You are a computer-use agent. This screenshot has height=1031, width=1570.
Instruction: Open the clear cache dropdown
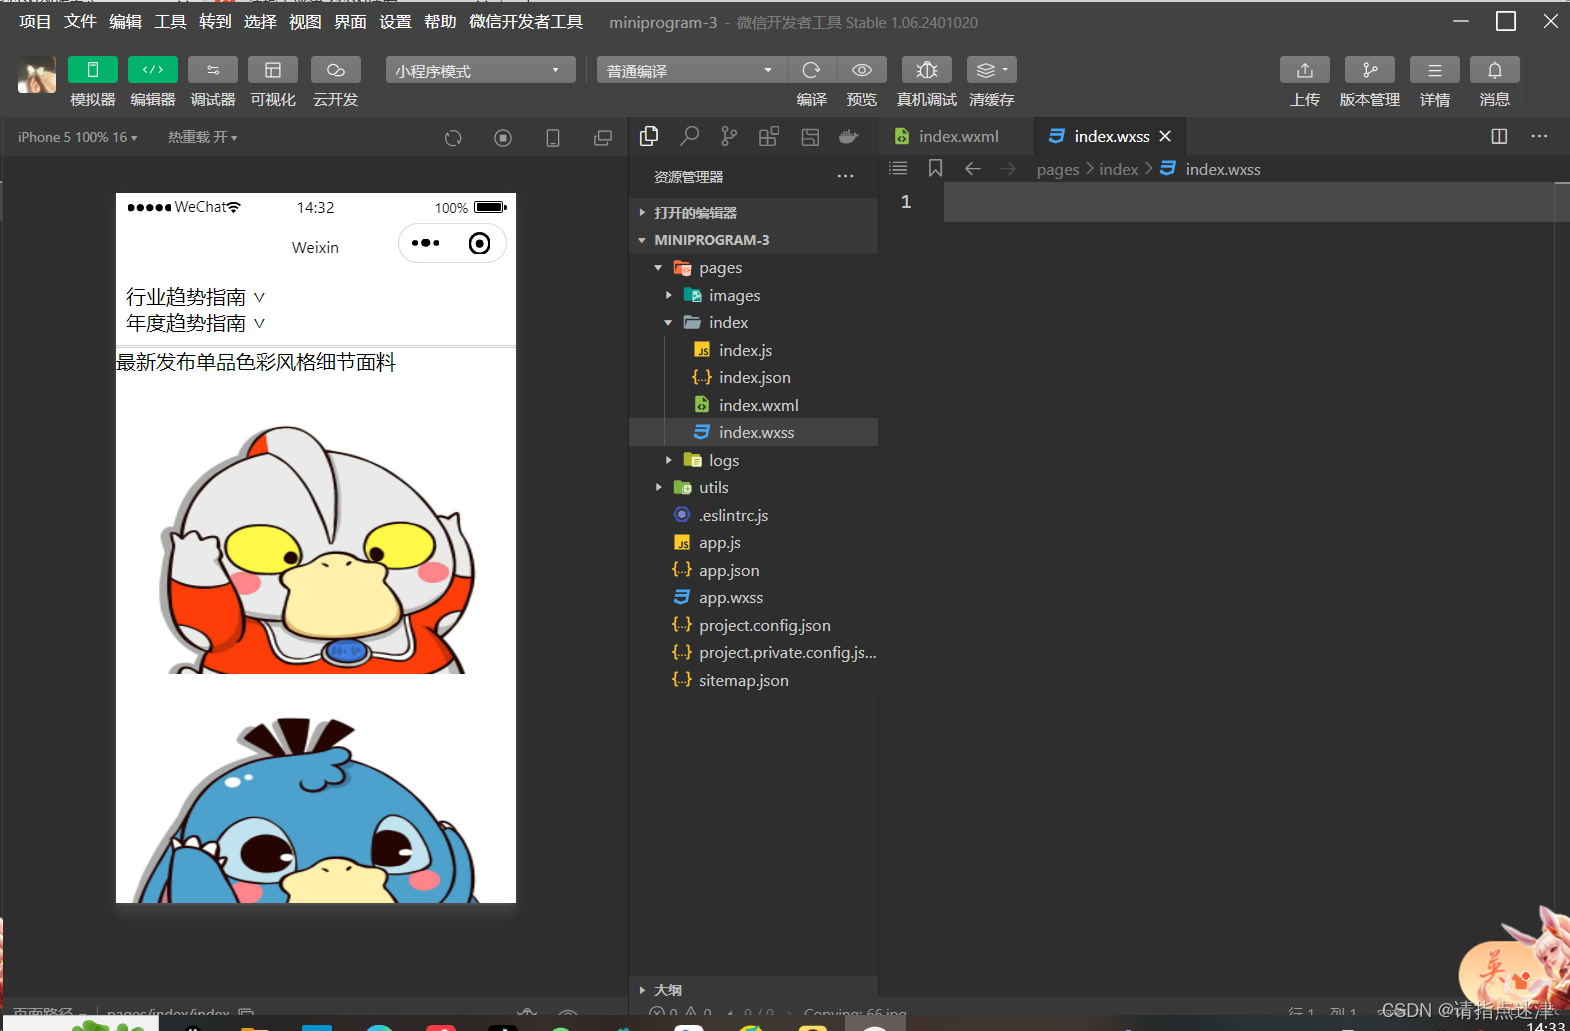[992, 70]
